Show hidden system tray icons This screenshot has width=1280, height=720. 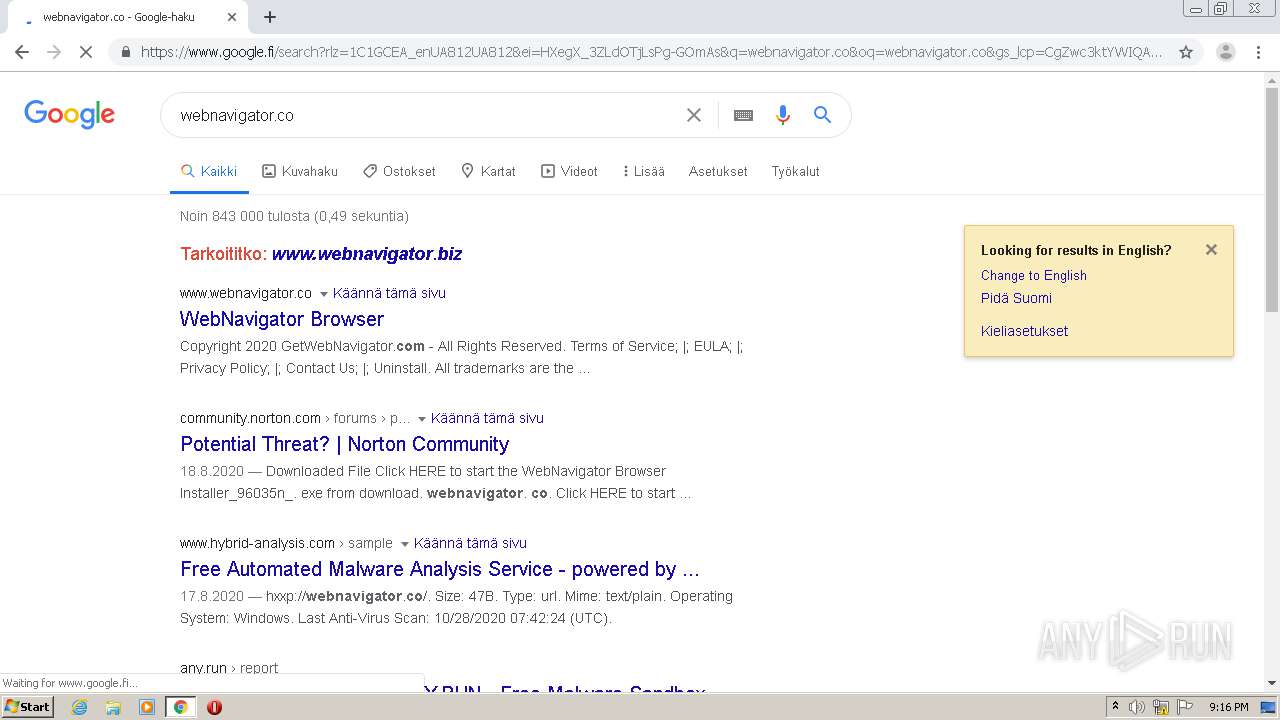1116,707
